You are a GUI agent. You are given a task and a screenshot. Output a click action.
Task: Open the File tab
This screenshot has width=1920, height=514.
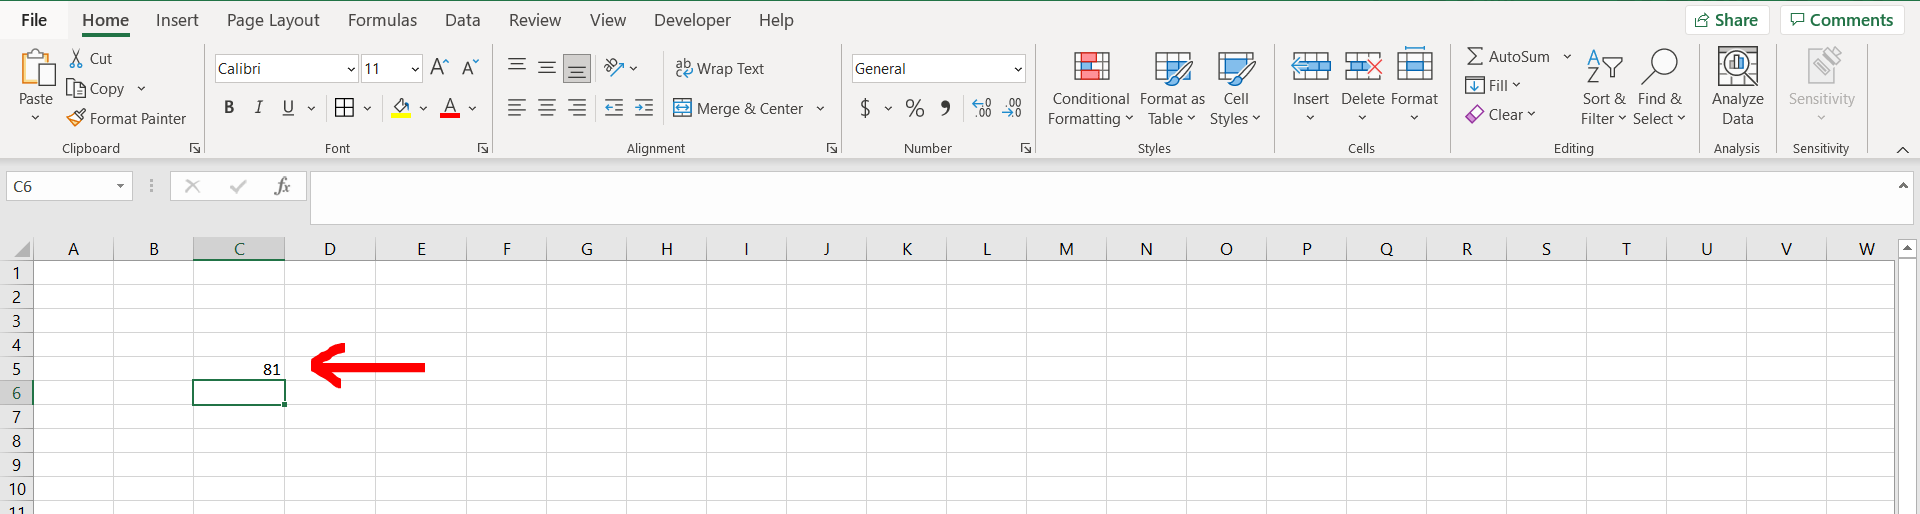point(34,20)
